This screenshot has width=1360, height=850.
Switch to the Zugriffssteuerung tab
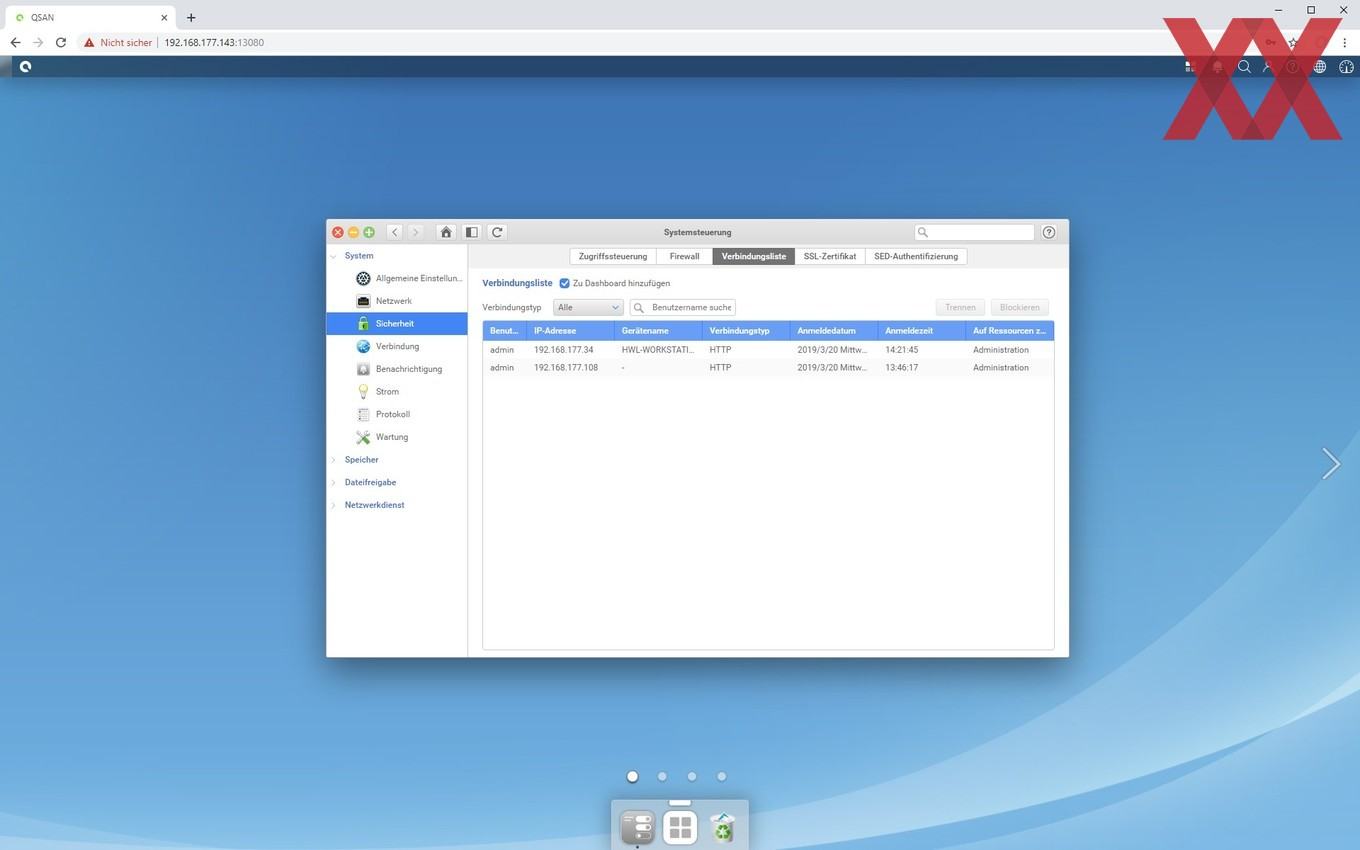(613, 256)
